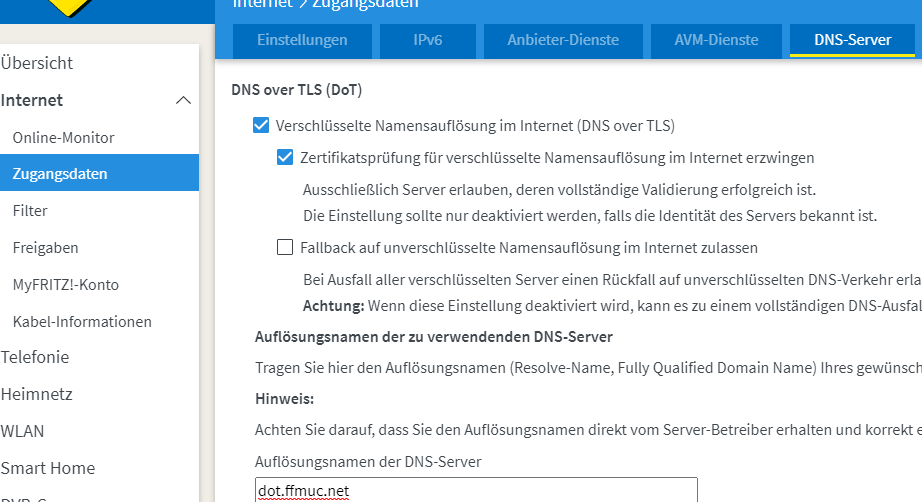Expand the Telefonie menu section
Image resolution: width=922 pixels, height=502 pixels.
pyautogui.click(x=35, y=357)
